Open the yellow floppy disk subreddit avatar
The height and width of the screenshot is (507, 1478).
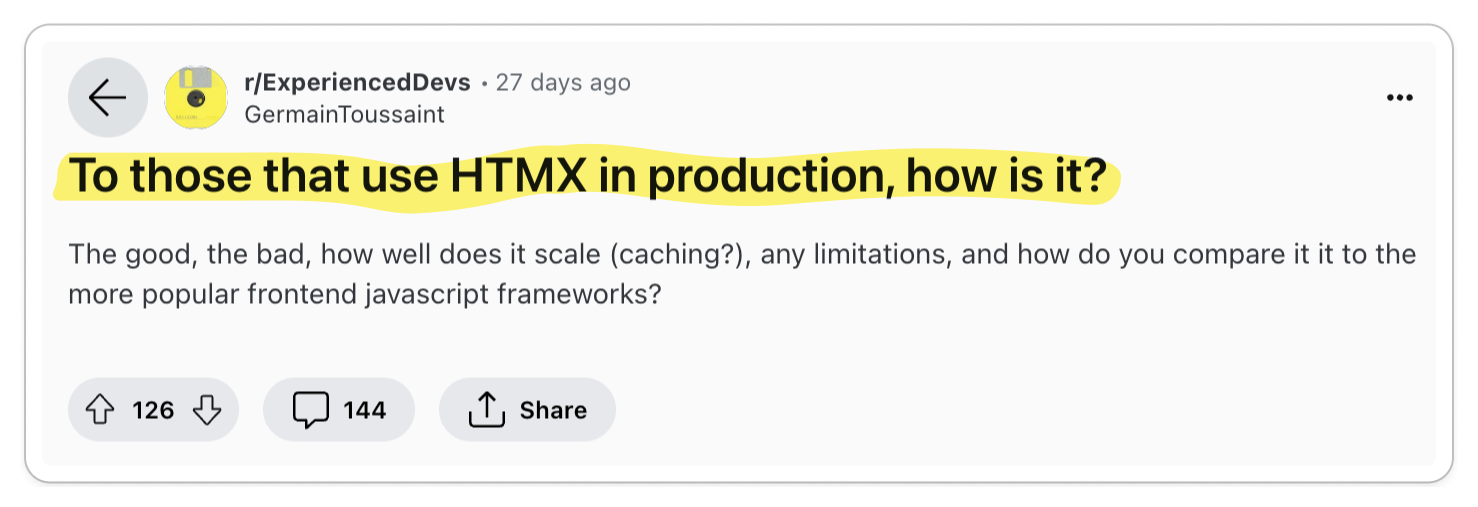click(x=196, y=98)
